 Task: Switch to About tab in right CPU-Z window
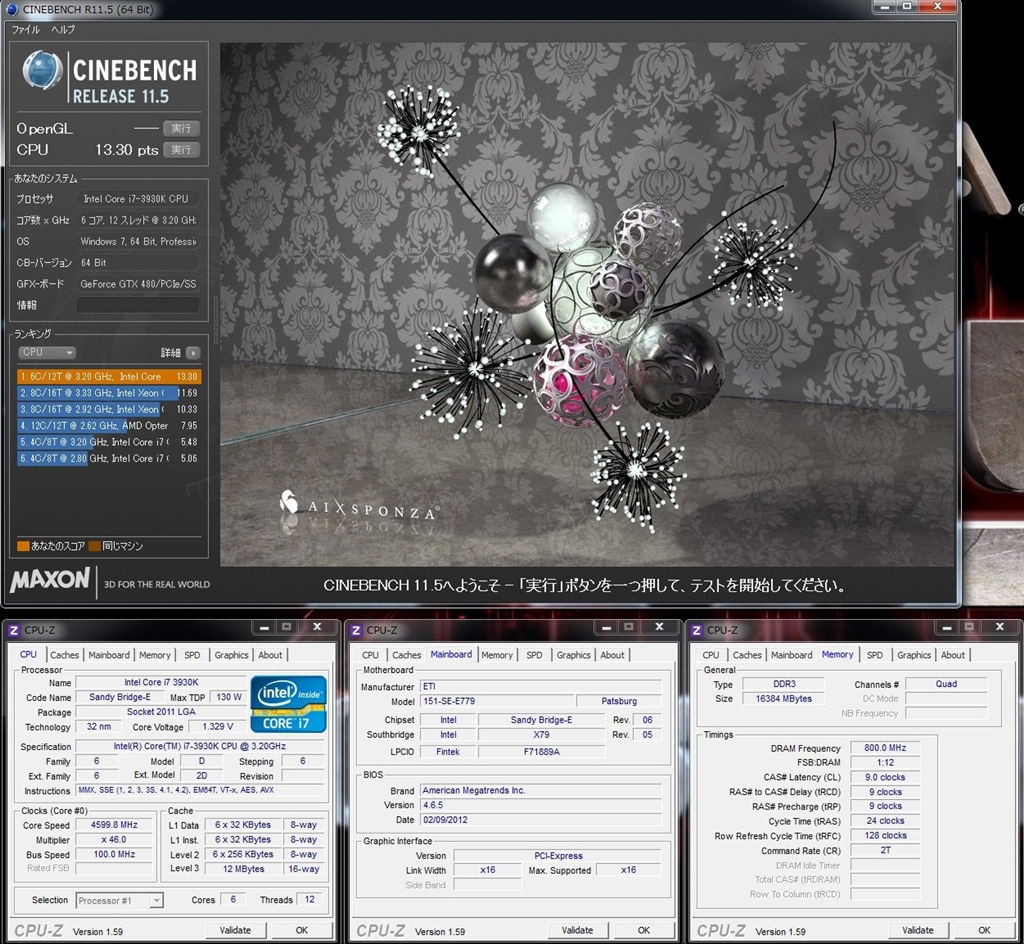tap(953, 655)
